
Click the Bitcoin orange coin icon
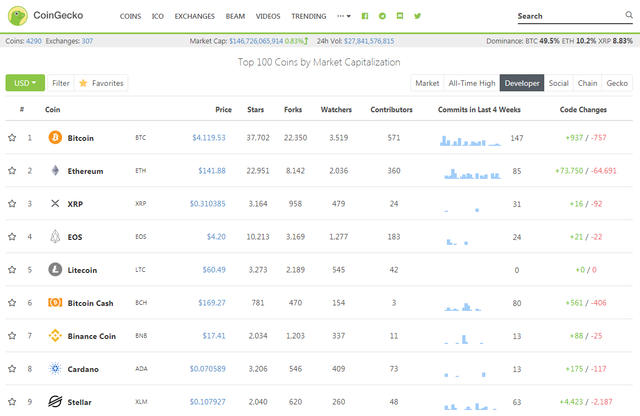(x=55, y=137)
